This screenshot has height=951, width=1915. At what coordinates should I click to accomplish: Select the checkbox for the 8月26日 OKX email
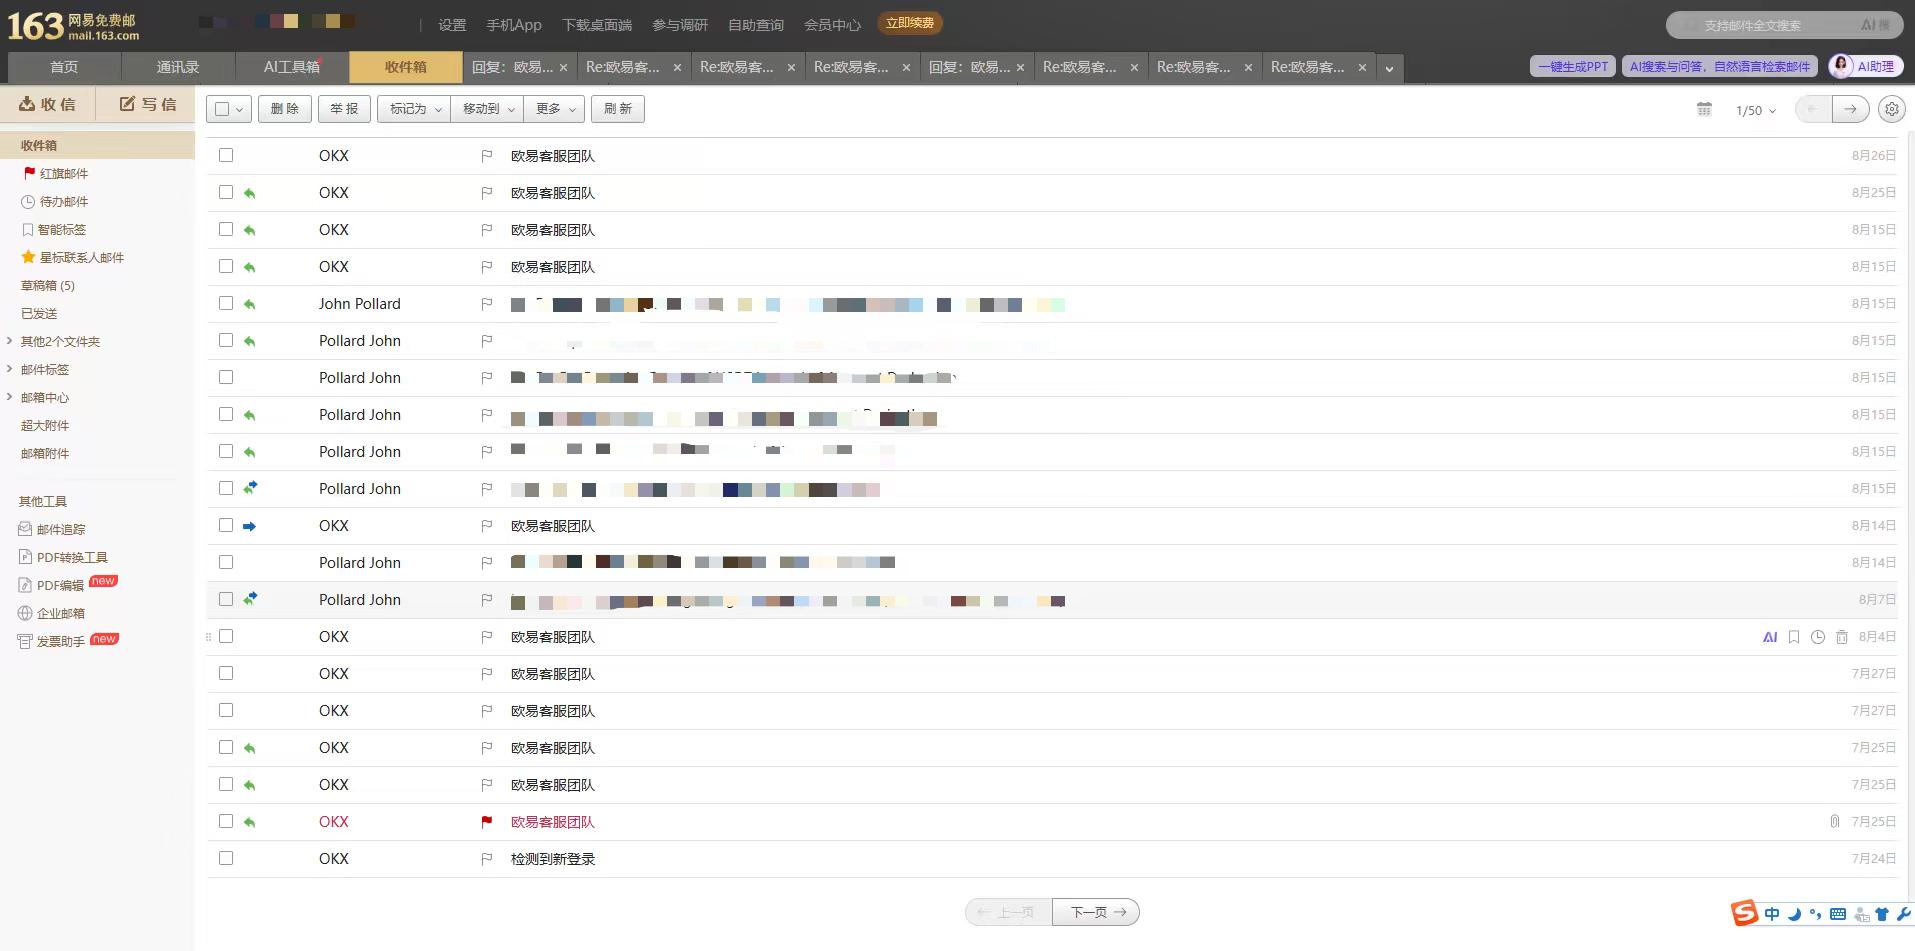click(226, 155)
